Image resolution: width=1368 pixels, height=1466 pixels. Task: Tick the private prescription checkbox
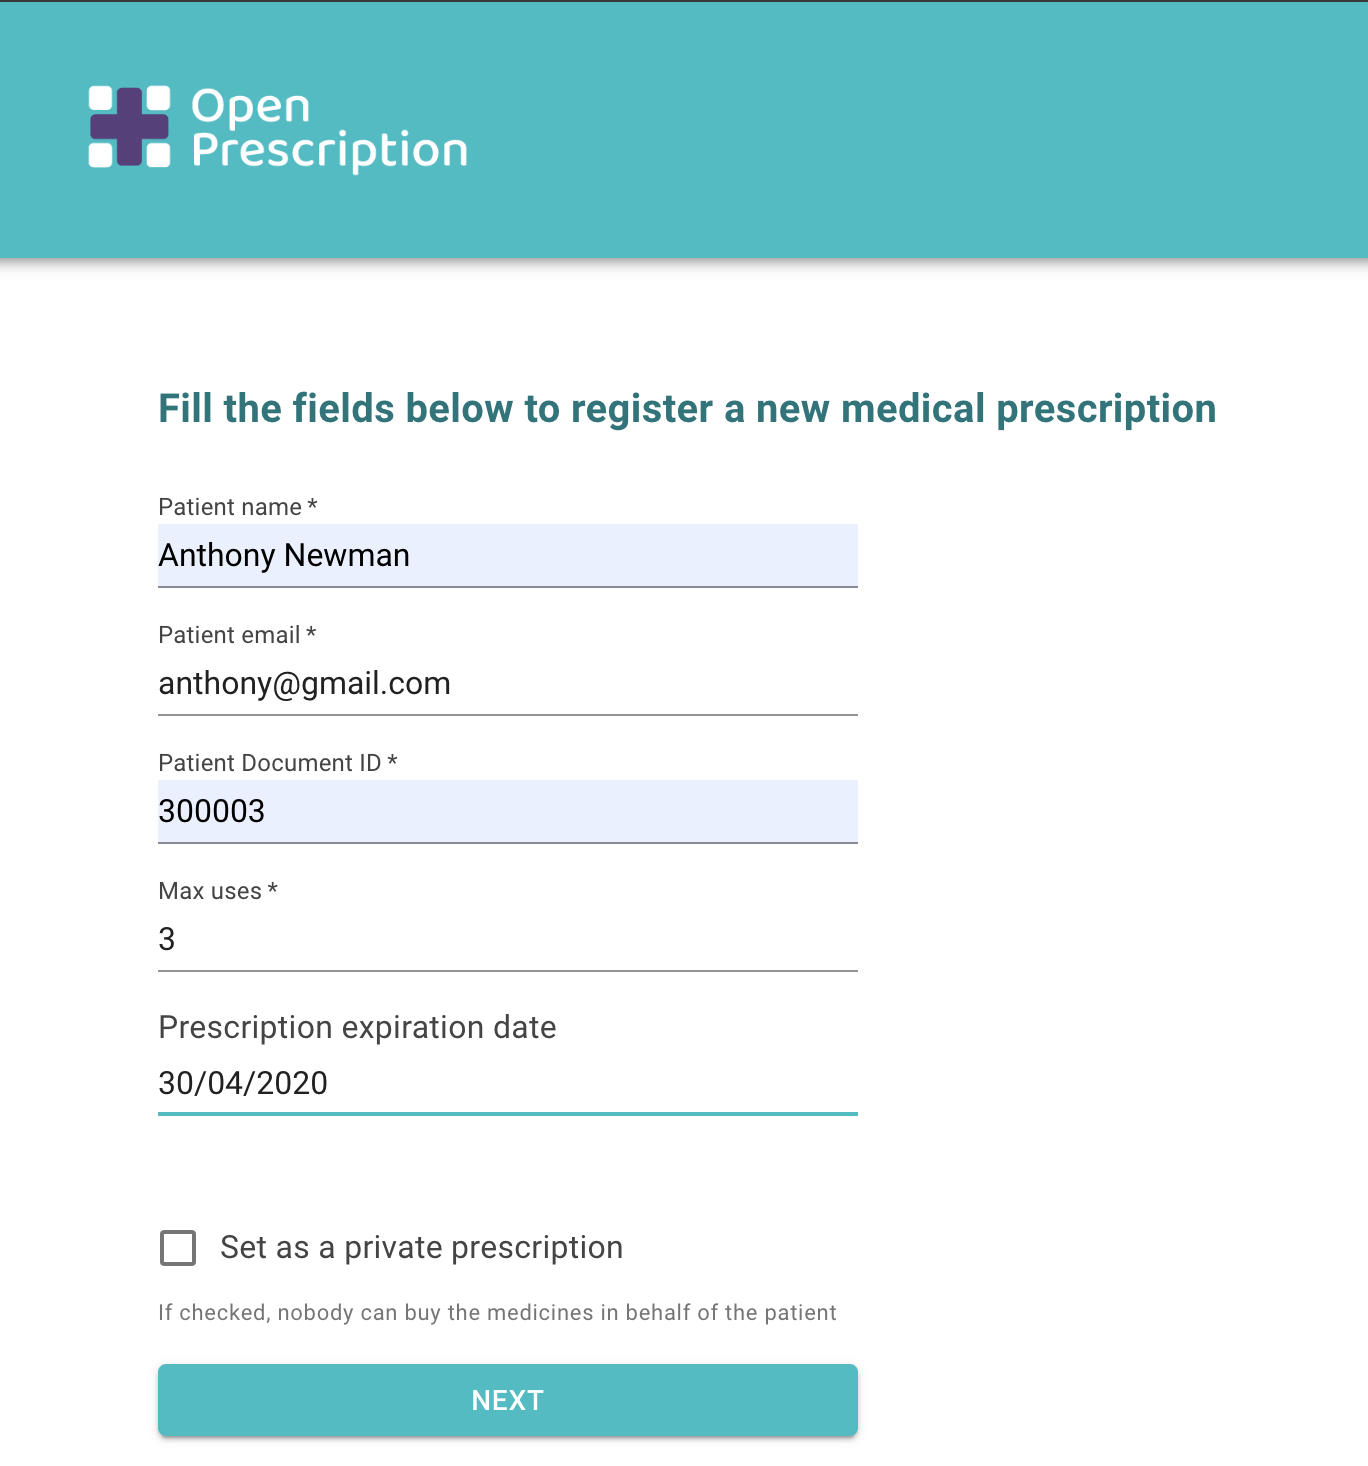click(178, 1248)
